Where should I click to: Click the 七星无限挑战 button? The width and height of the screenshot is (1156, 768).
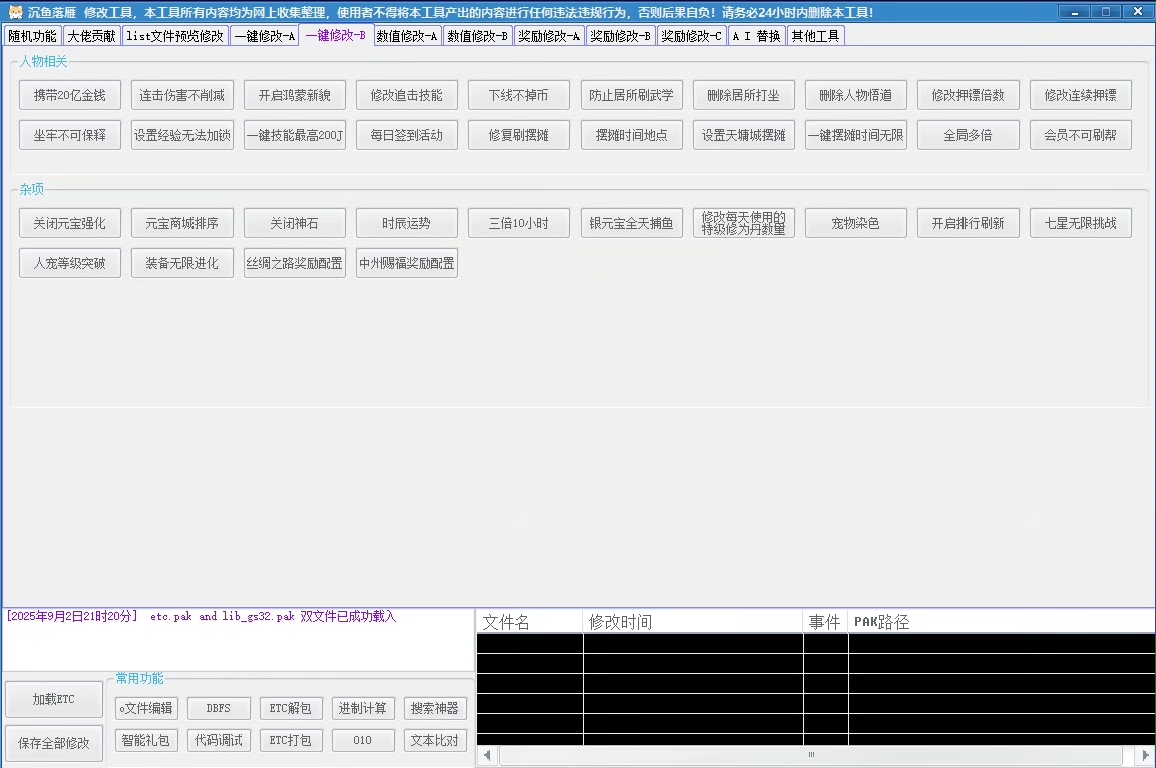(1081, 223)
